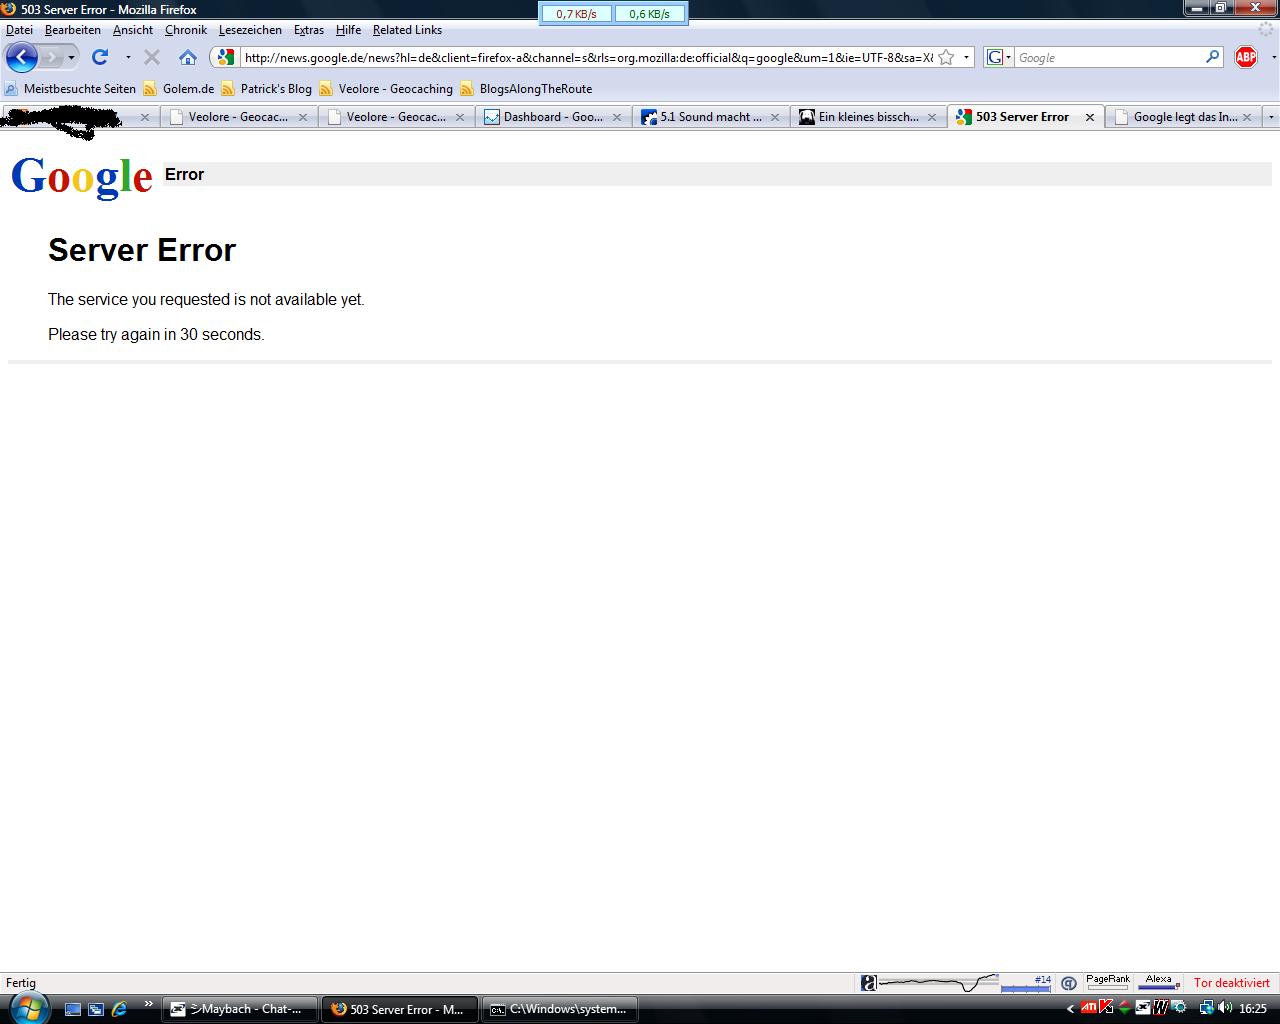Screen dimensions: 1280x1024
Task: Close the '5.1 Sound macht ...' tab
Action: [x=775, y=117]
